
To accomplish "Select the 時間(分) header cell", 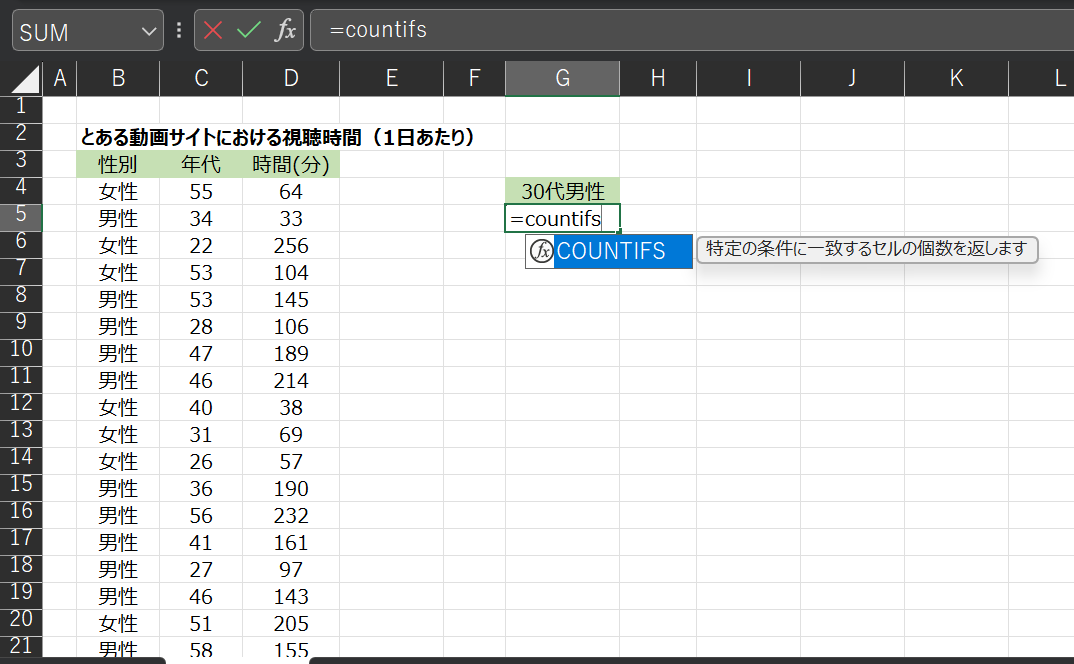I will tap(290, 164).
